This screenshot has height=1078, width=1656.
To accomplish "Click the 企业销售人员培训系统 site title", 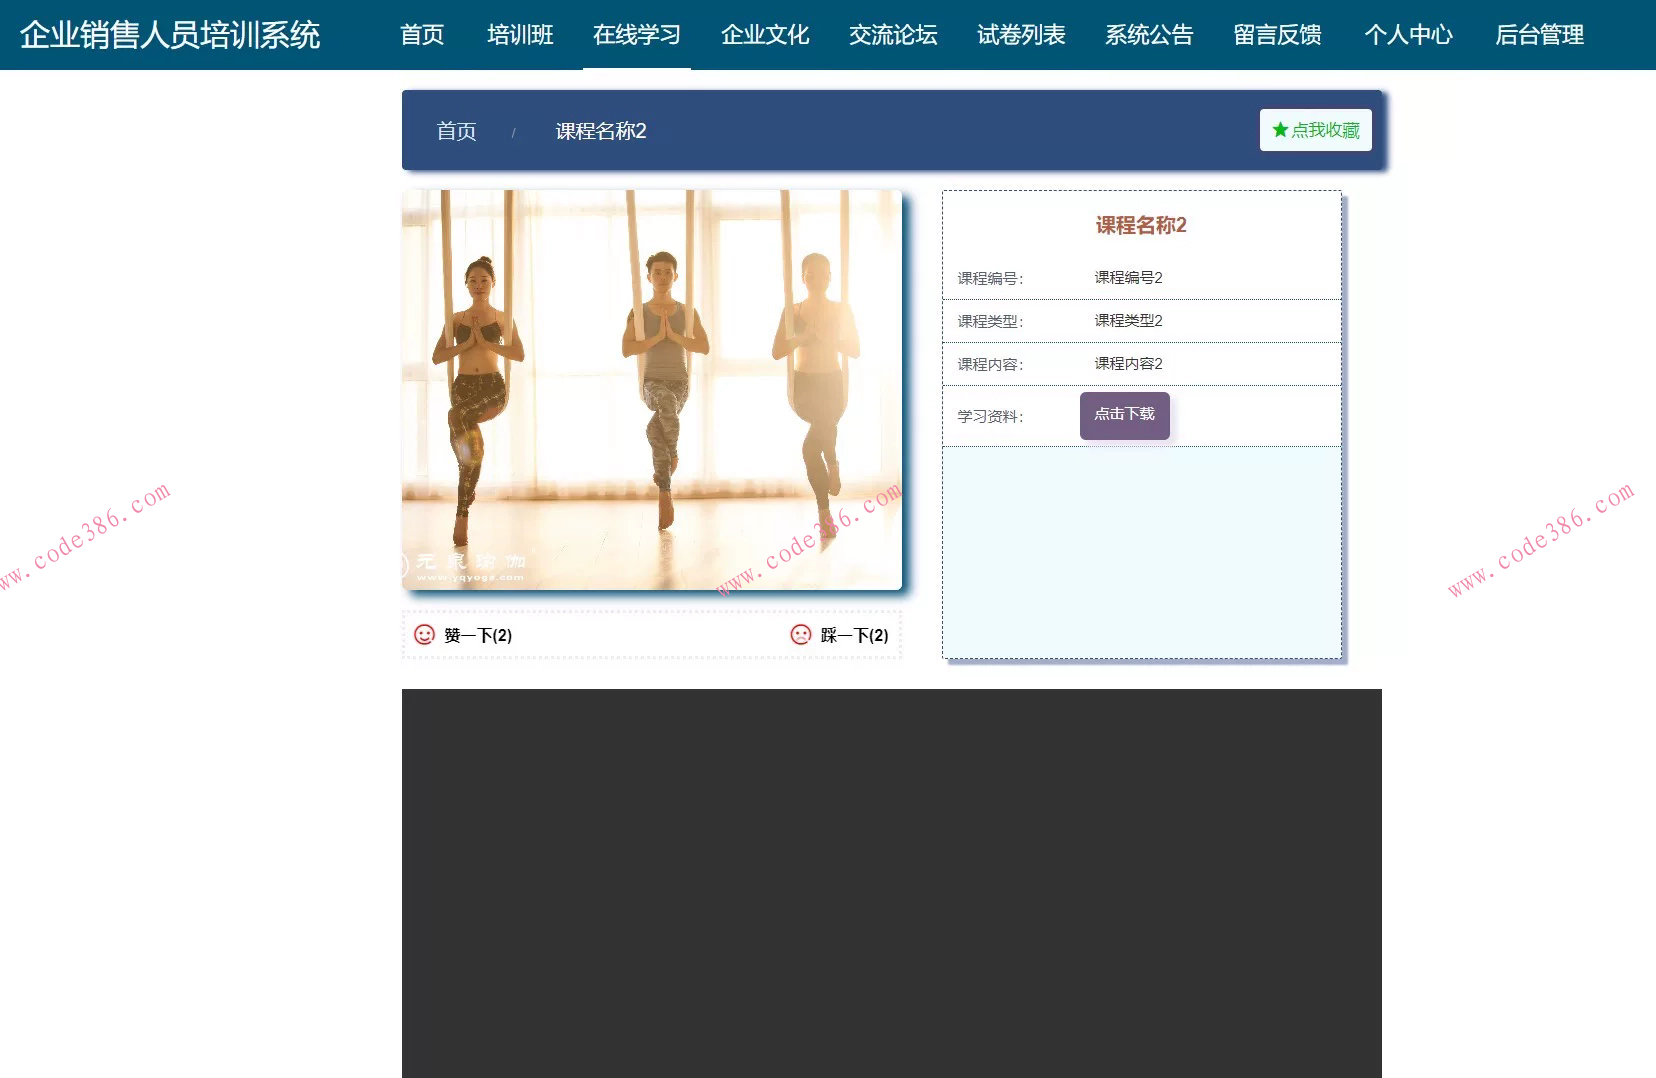I will point(169,35).
